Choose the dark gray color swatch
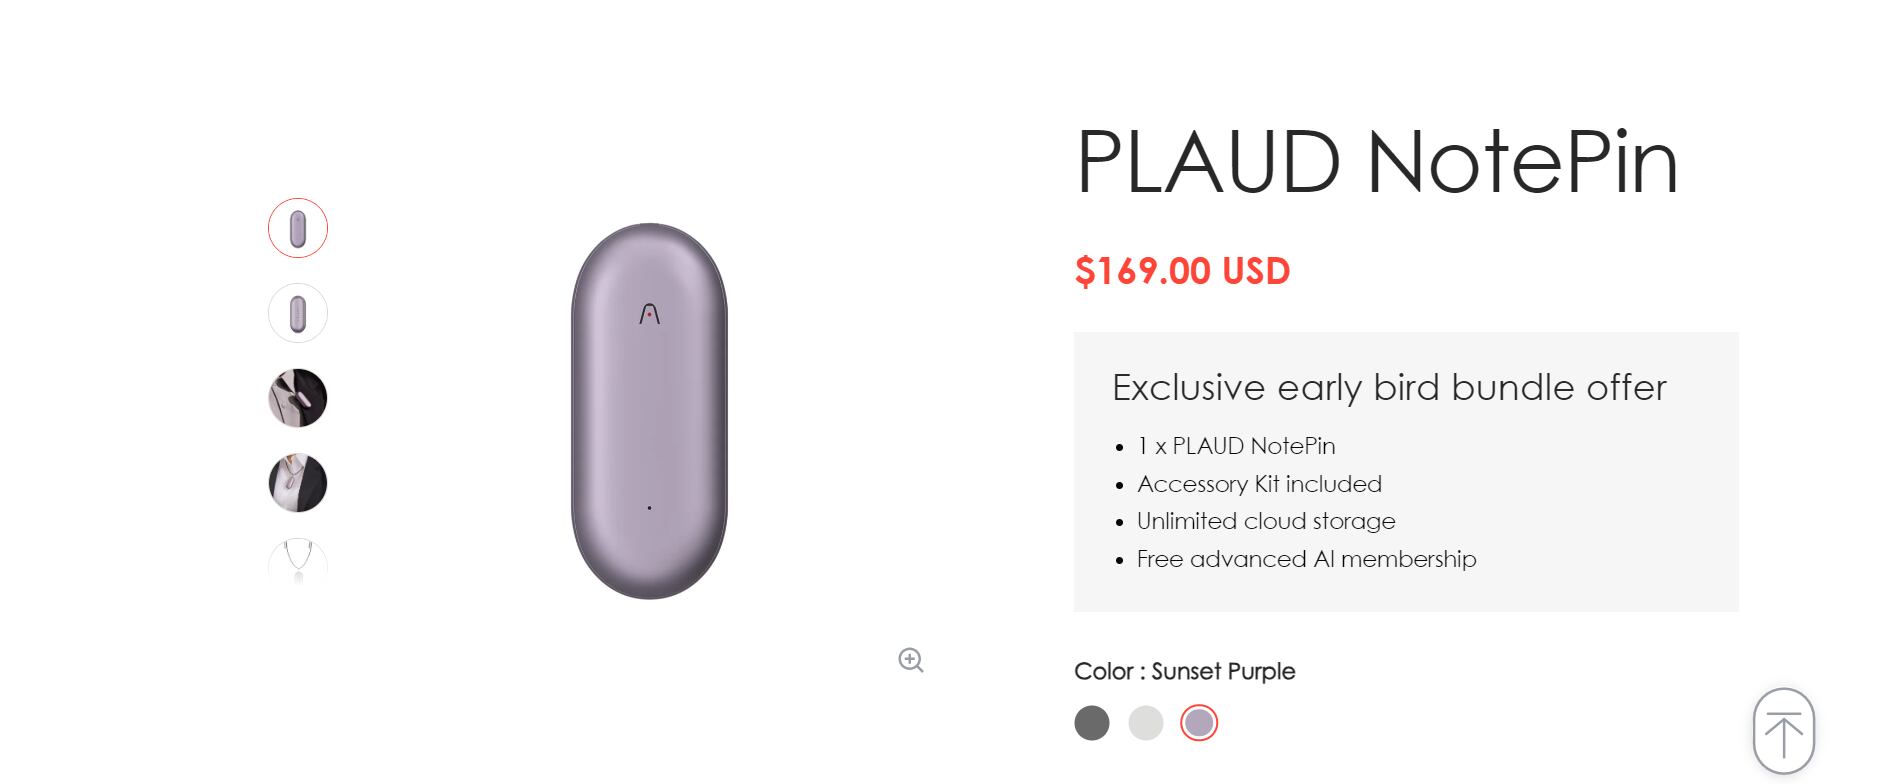This screenshot has width=1892, height=784. coord(1092,723)
